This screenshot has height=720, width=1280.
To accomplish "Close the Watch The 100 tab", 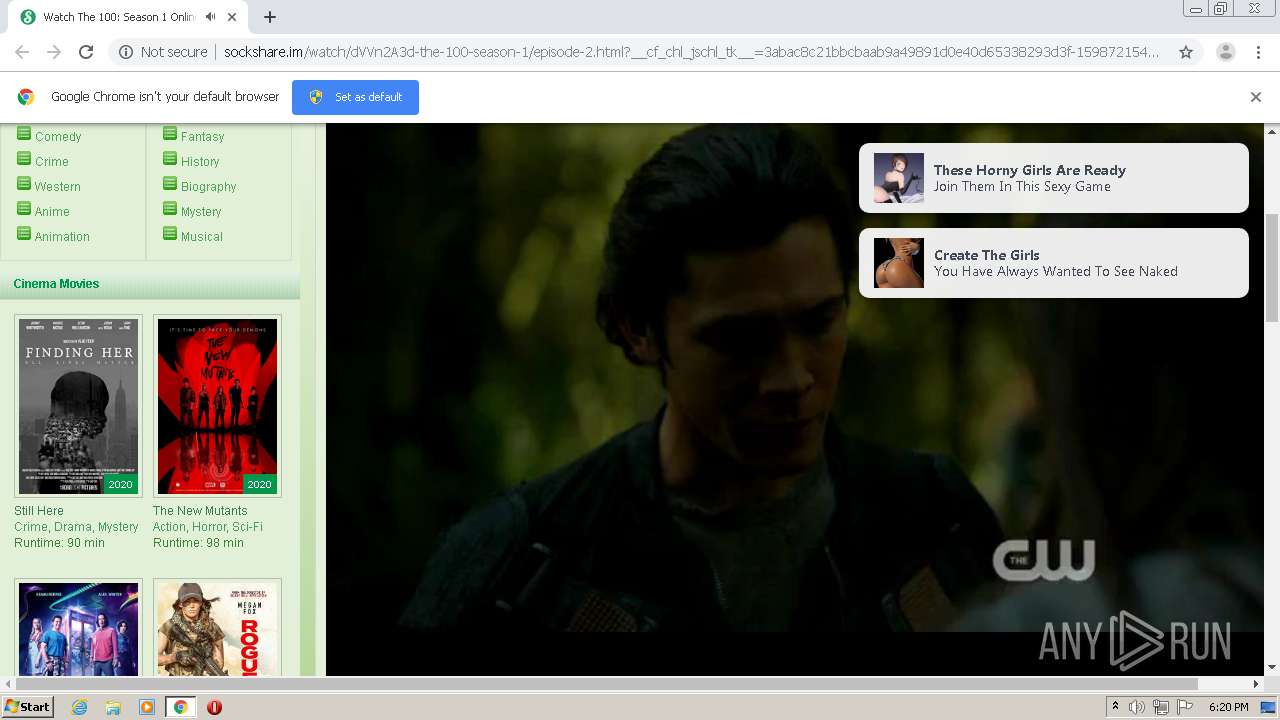I will point(233,17).
